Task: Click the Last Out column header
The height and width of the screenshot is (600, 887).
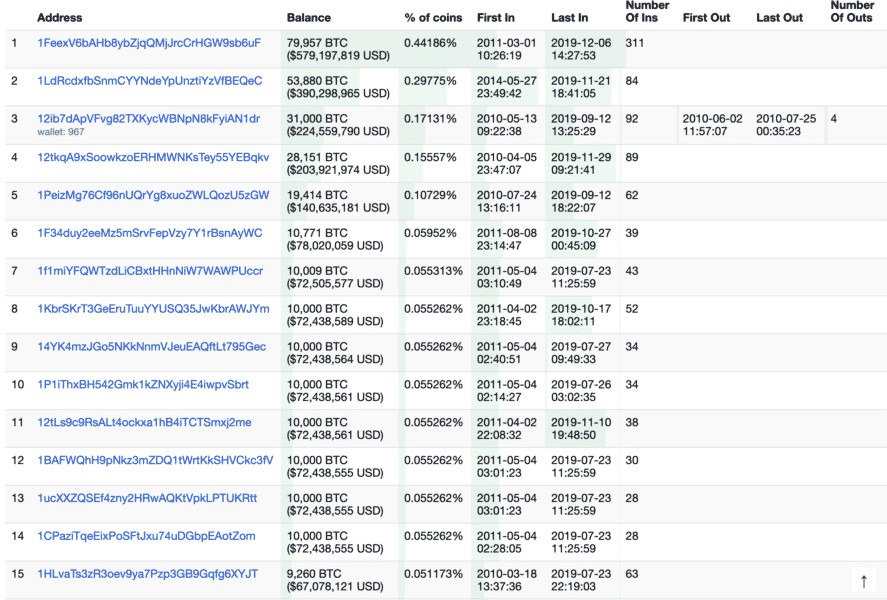Action: click(779, 18)
